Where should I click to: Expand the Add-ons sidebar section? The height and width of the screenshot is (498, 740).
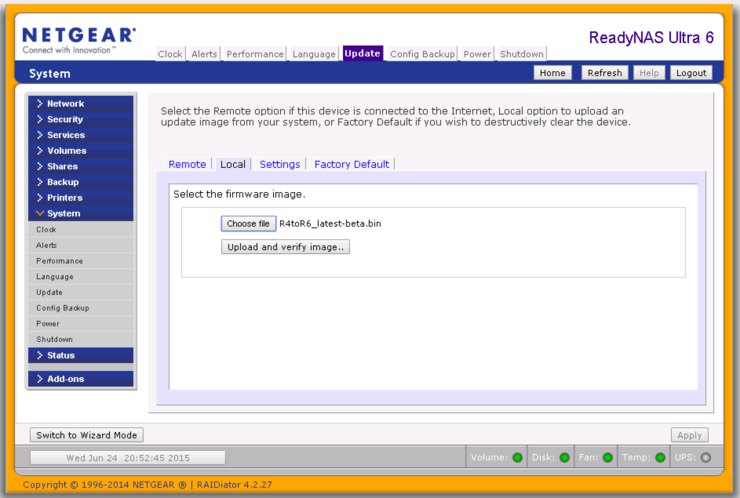(x=81, y=379)
